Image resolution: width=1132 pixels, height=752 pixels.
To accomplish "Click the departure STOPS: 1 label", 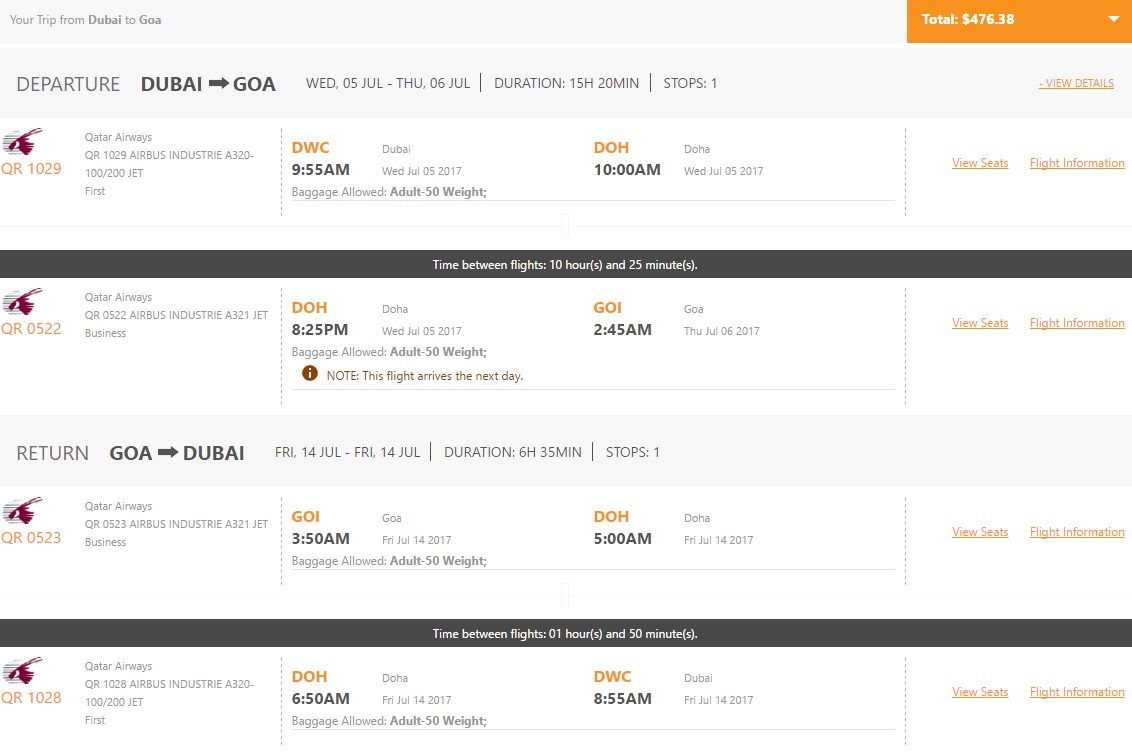I will coord(690,84).
